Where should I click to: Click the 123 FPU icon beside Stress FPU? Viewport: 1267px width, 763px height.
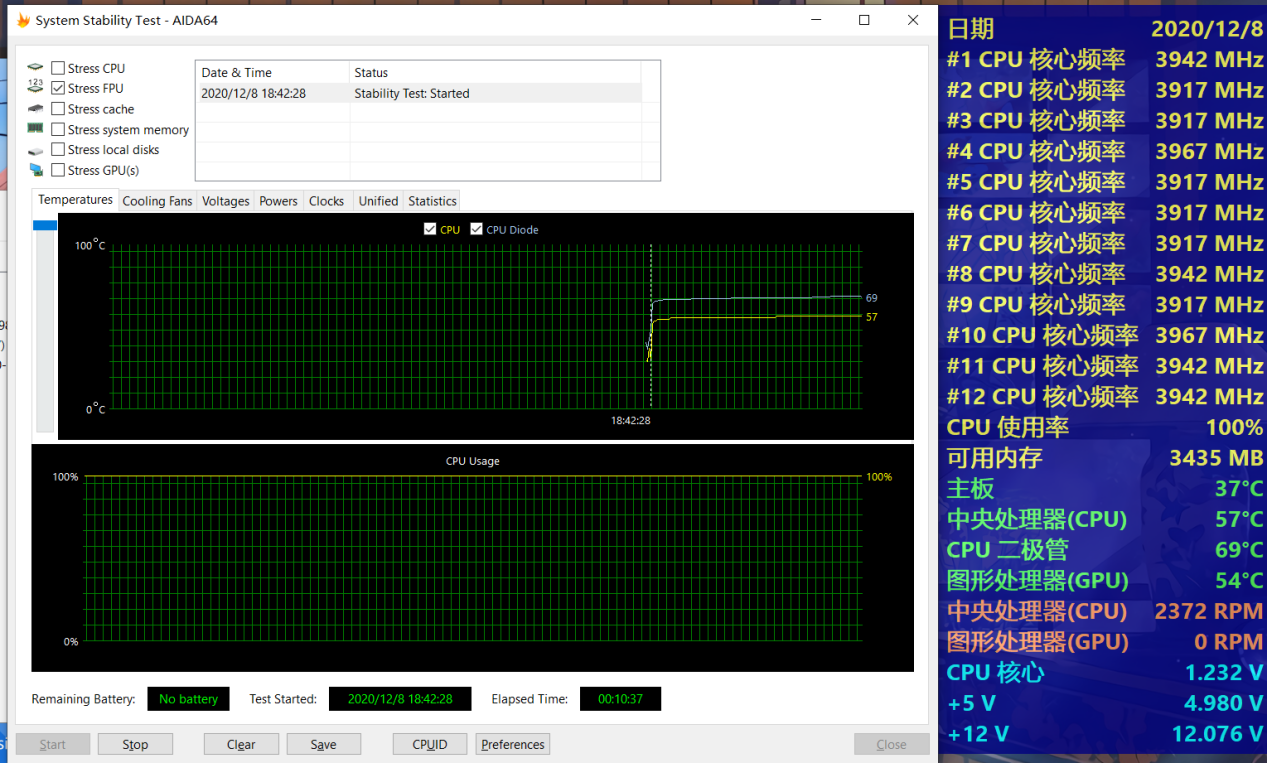pyautogui.click(x=36, y=88)
